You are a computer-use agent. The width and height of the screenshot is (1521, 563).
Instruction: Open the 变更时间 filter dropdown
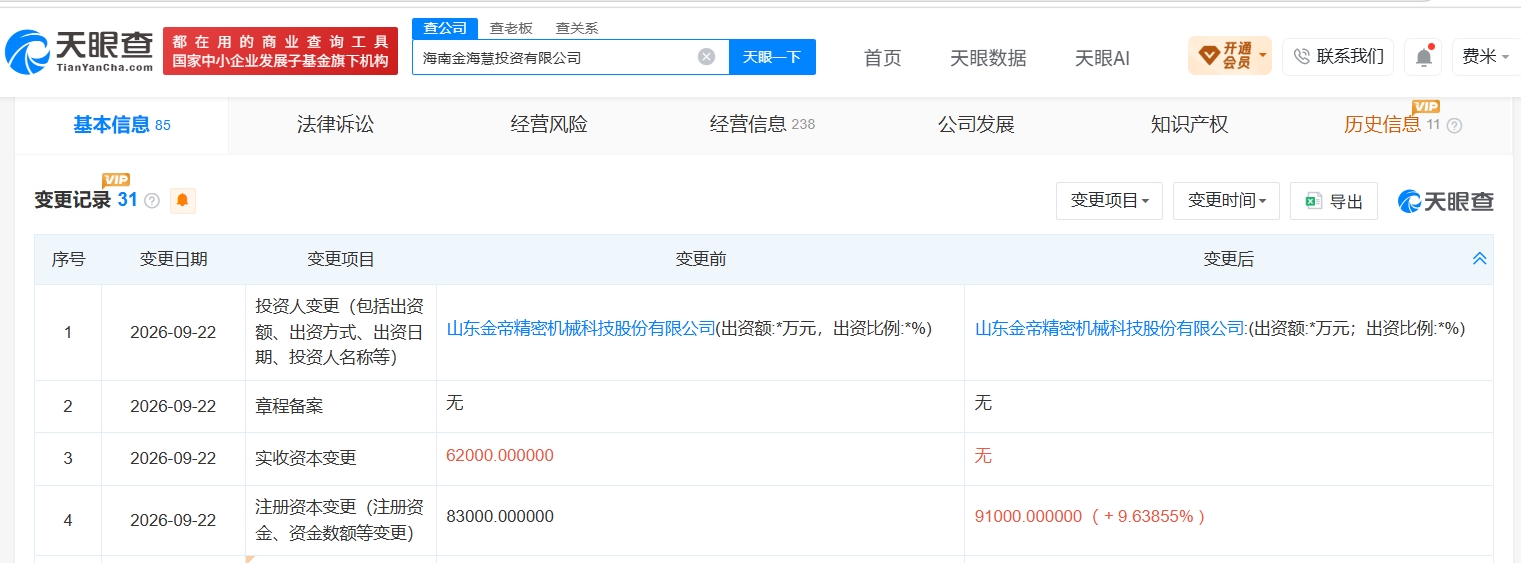click(x=1226, y=201)
